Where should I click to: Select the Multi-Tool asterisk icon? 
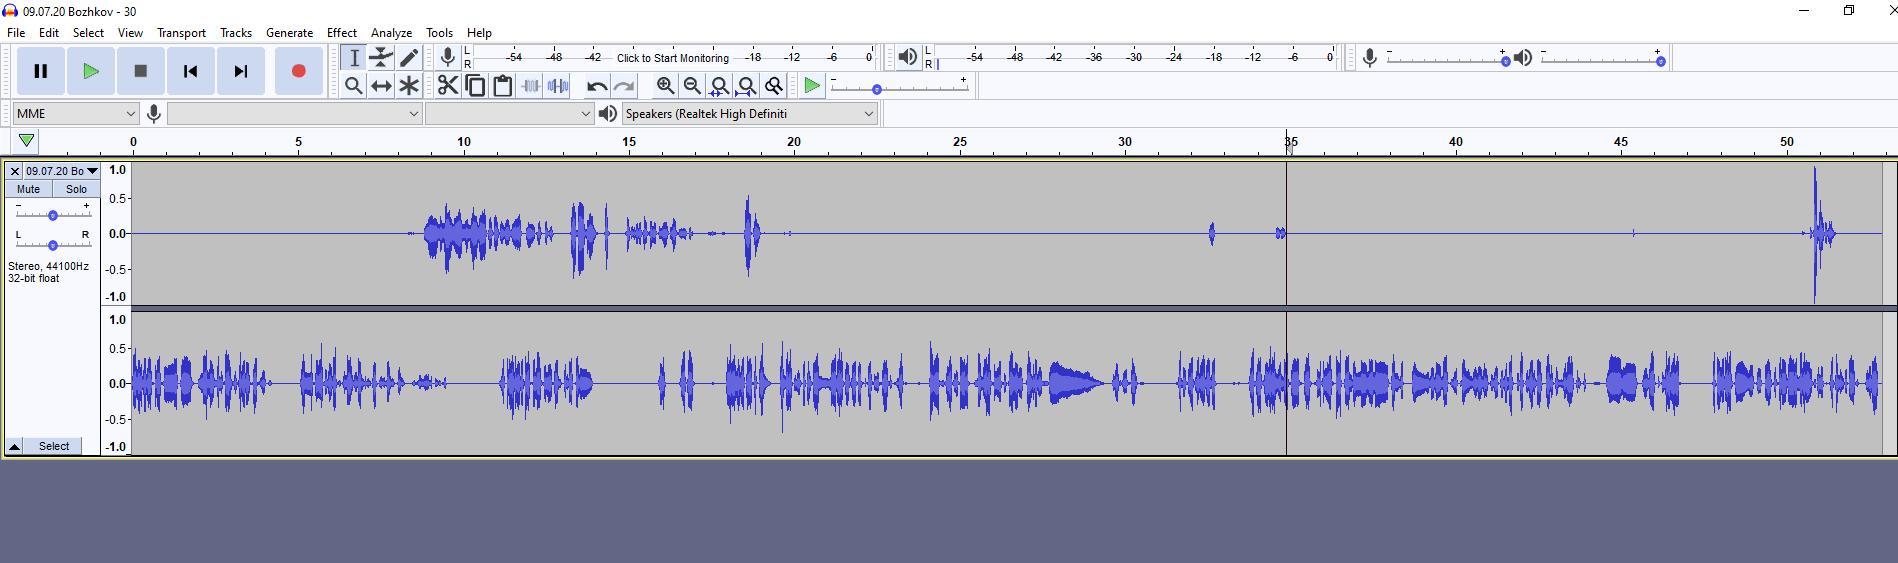(x=409, y=86)
